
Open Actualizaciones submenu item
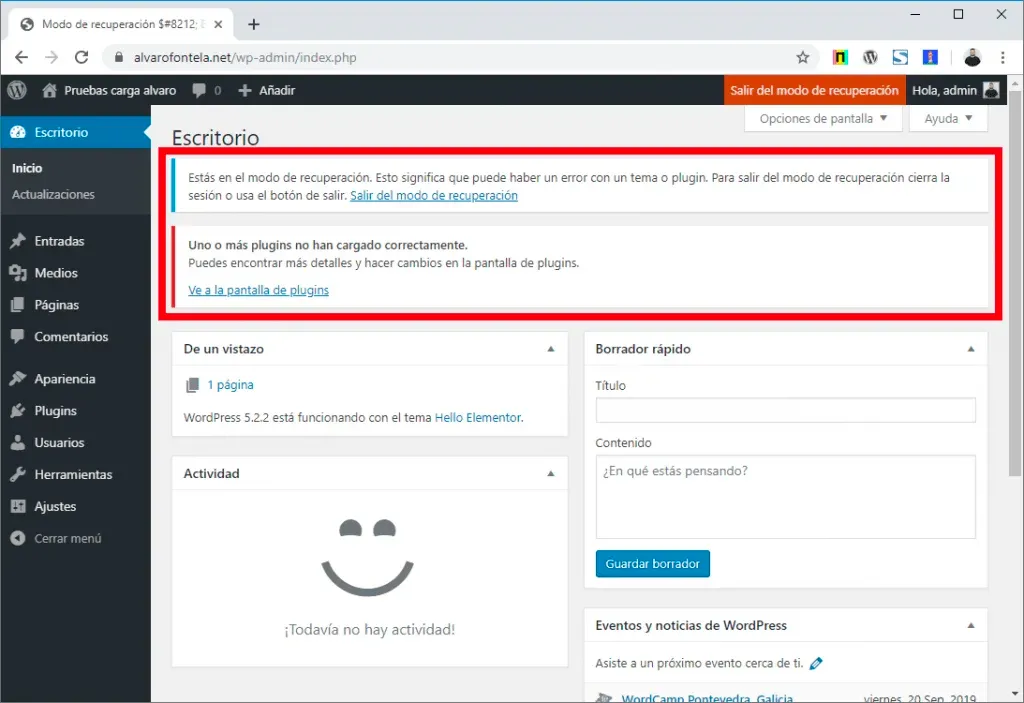click(x=53, y=194)
